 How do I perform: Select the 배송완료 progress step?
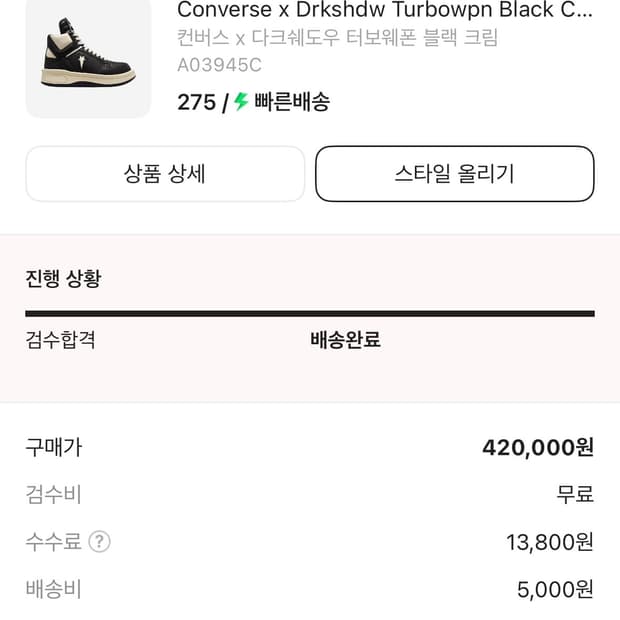tap(345, 339)
